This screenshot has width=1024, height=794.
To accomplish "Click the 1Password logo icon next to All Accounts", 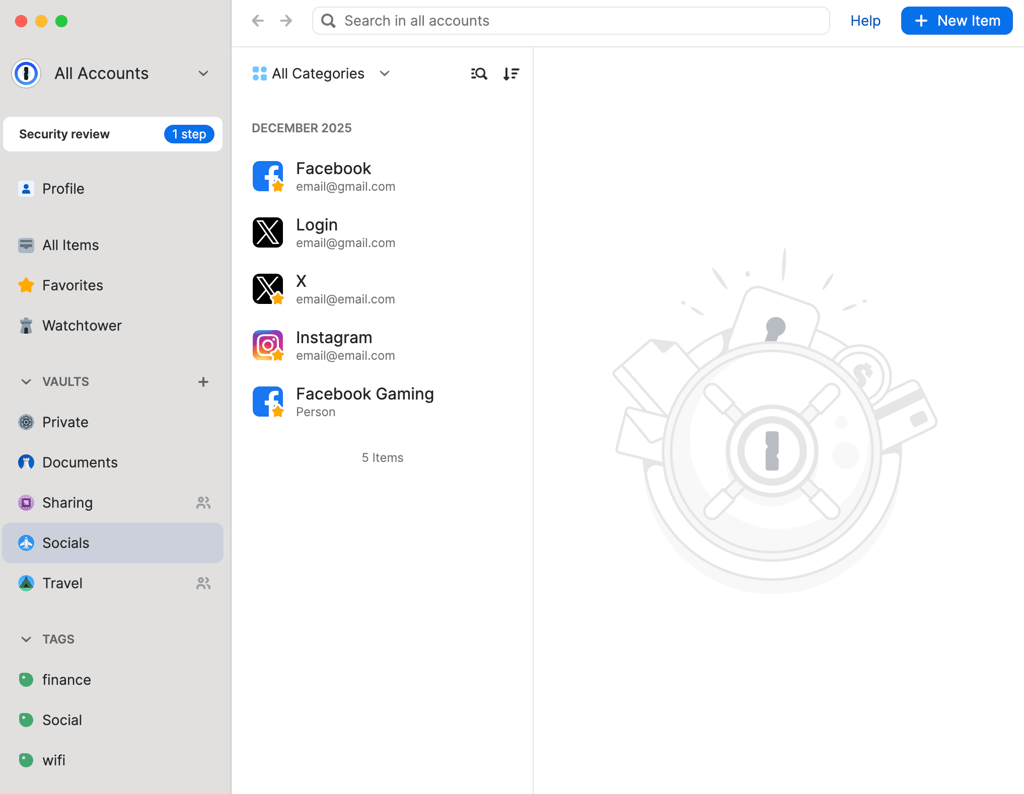I will [26, 73].
